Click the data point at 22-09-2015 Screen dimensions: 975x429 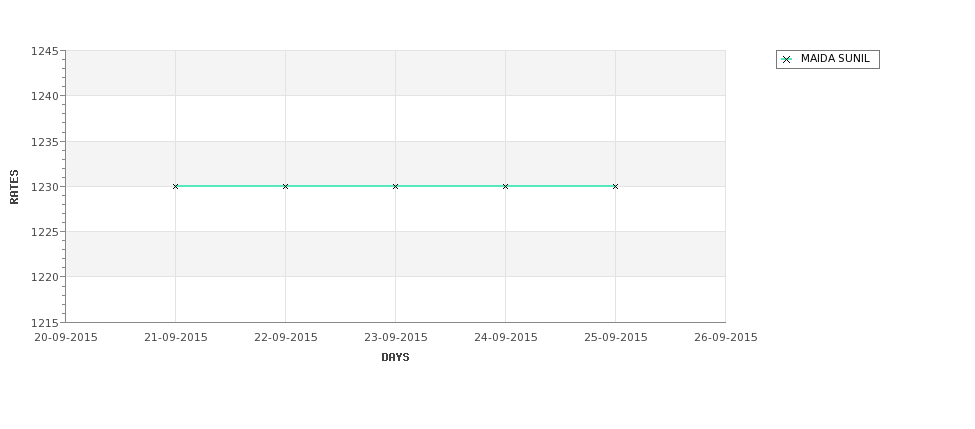(285, 187)
